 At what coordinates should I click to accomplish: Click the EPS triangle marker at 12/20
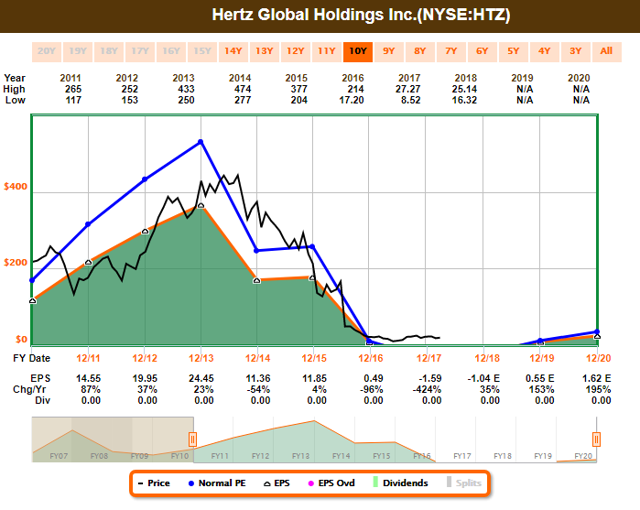(597, 336)
